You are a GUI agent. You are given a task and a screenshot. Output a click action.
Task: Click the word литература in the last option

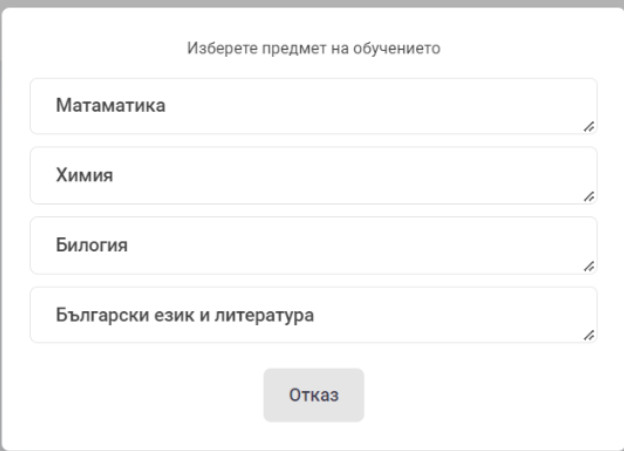point(264,315)
